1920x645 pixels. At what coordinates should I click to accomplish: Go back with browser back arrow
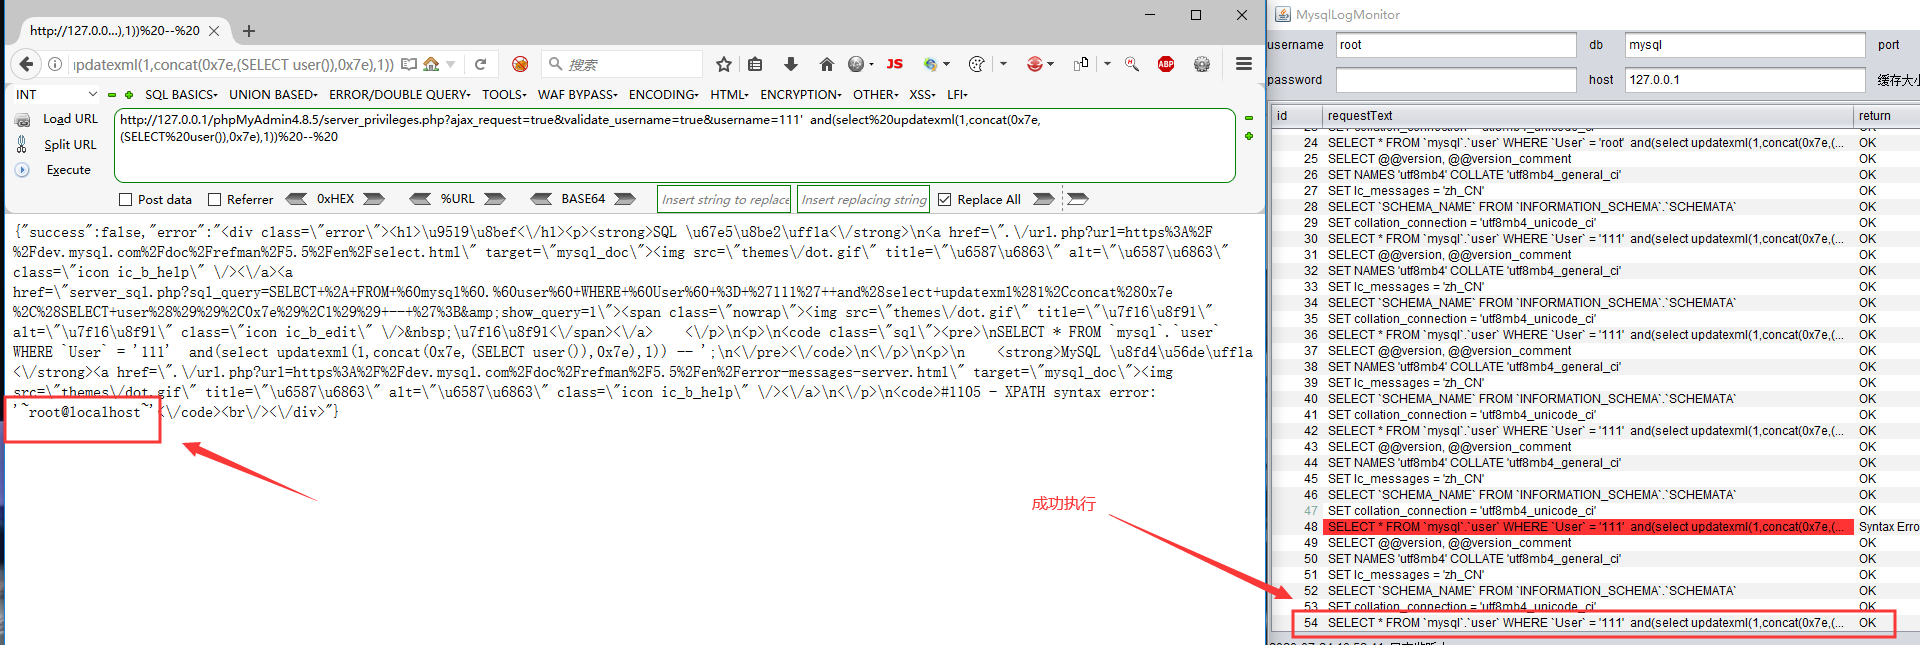point(27,64)
